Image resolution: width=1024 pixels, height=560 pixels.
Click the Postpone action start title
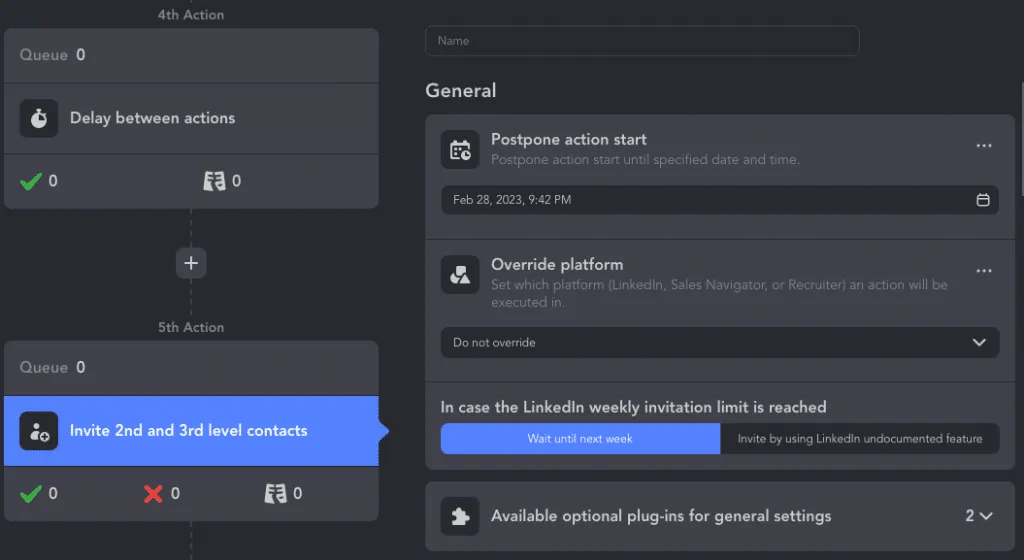tap(569, 140)
